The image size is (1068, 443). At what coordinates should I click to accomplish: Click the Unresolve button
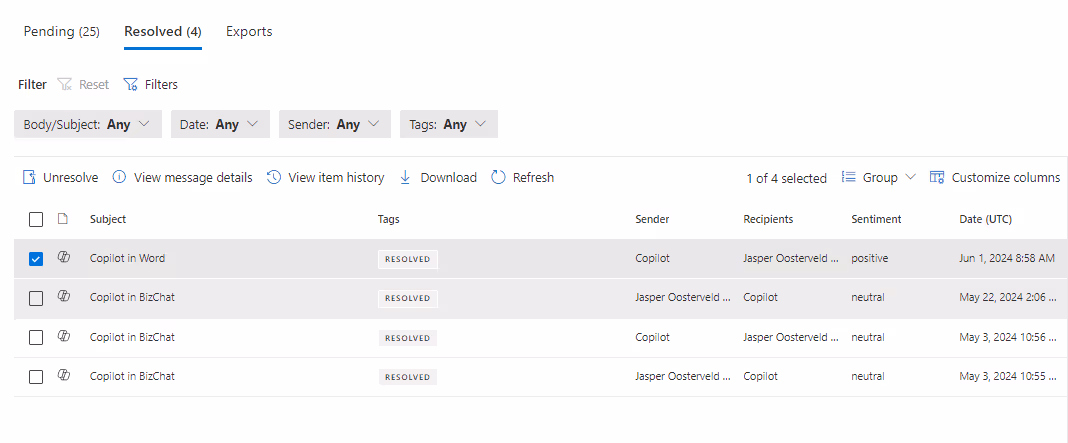tap(61, 177)
